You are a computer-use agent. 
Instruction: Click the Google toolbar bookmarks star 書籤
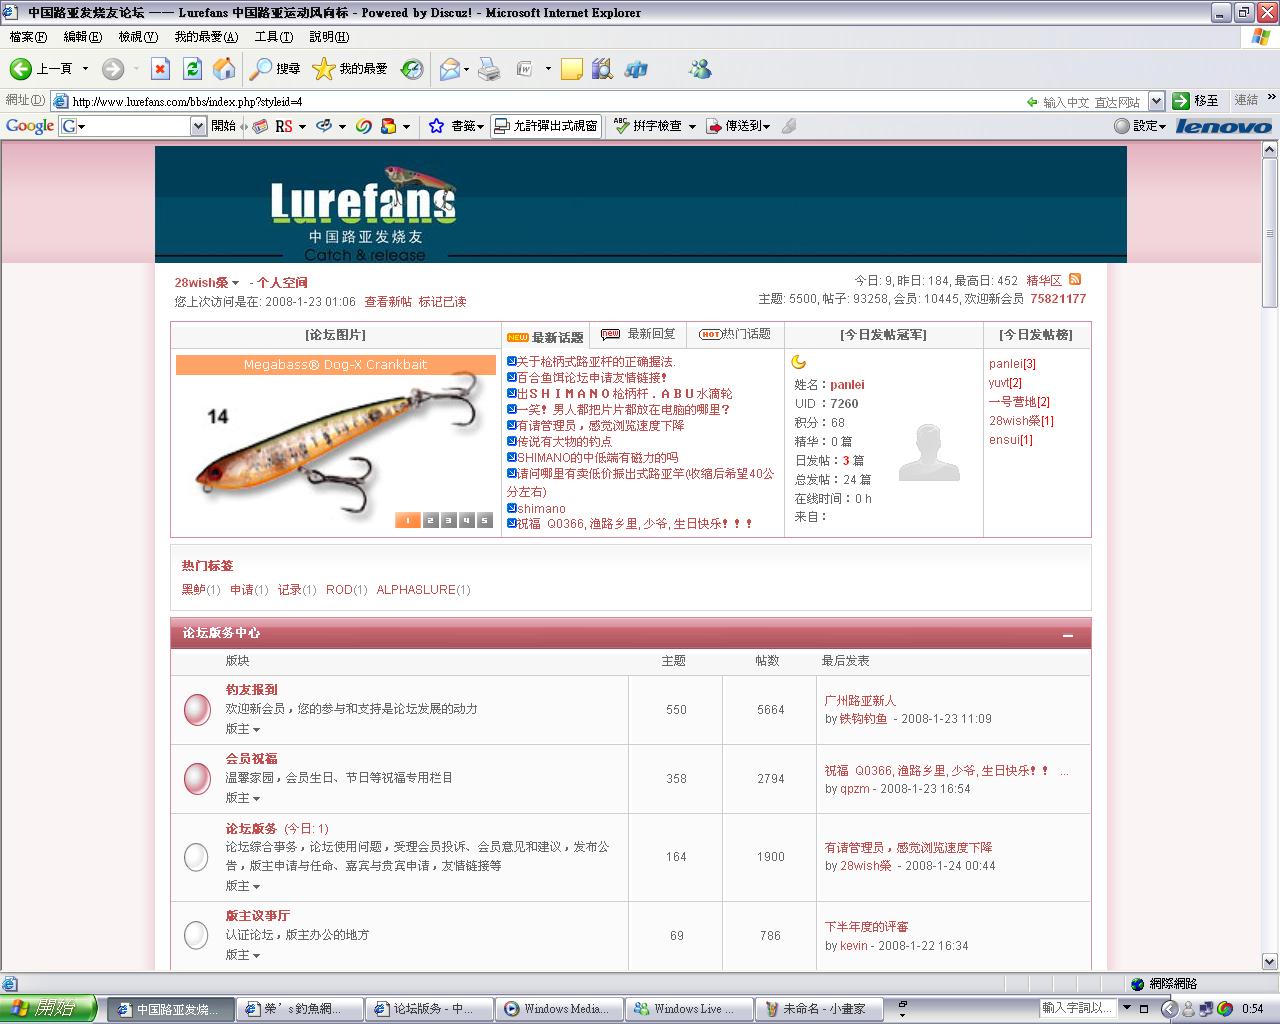click(x=456, y=126)
